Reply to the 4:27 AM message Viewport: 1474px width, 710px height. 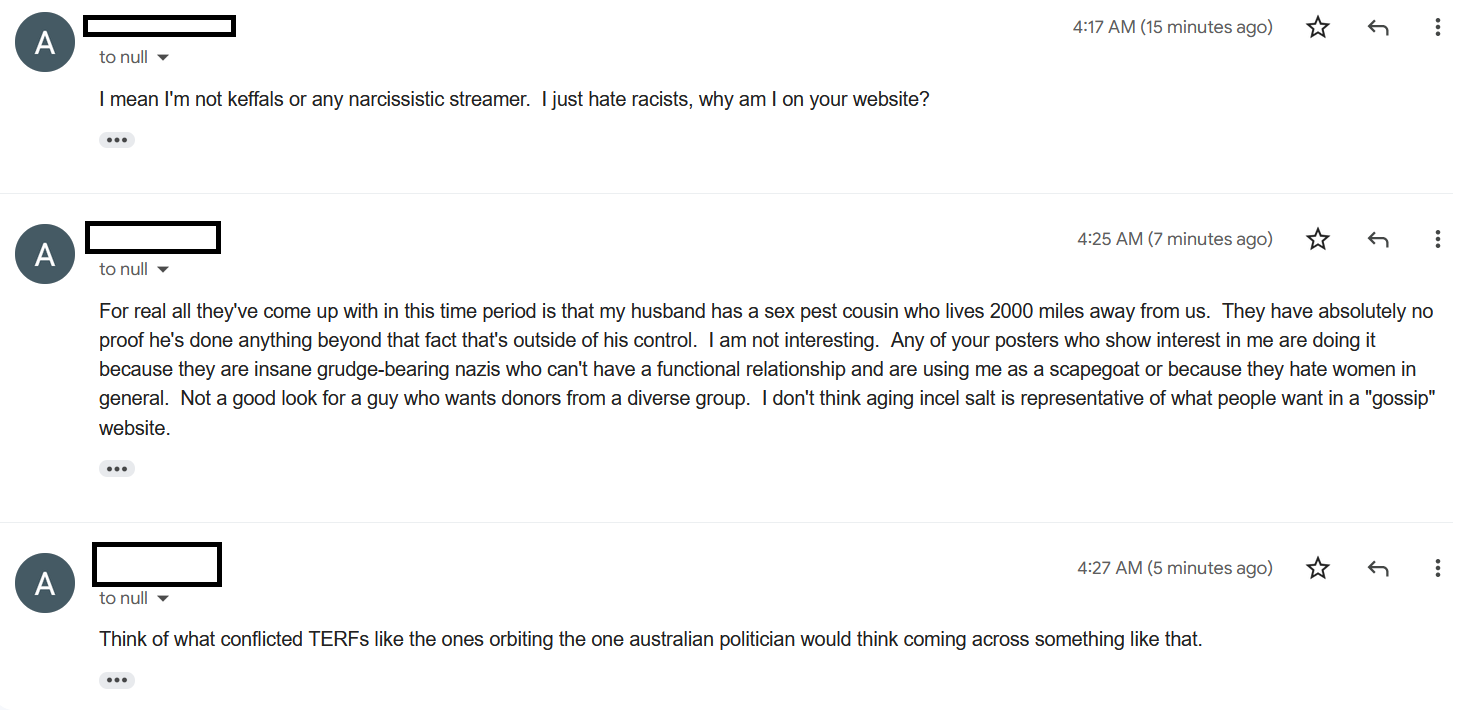point(1378,568)
